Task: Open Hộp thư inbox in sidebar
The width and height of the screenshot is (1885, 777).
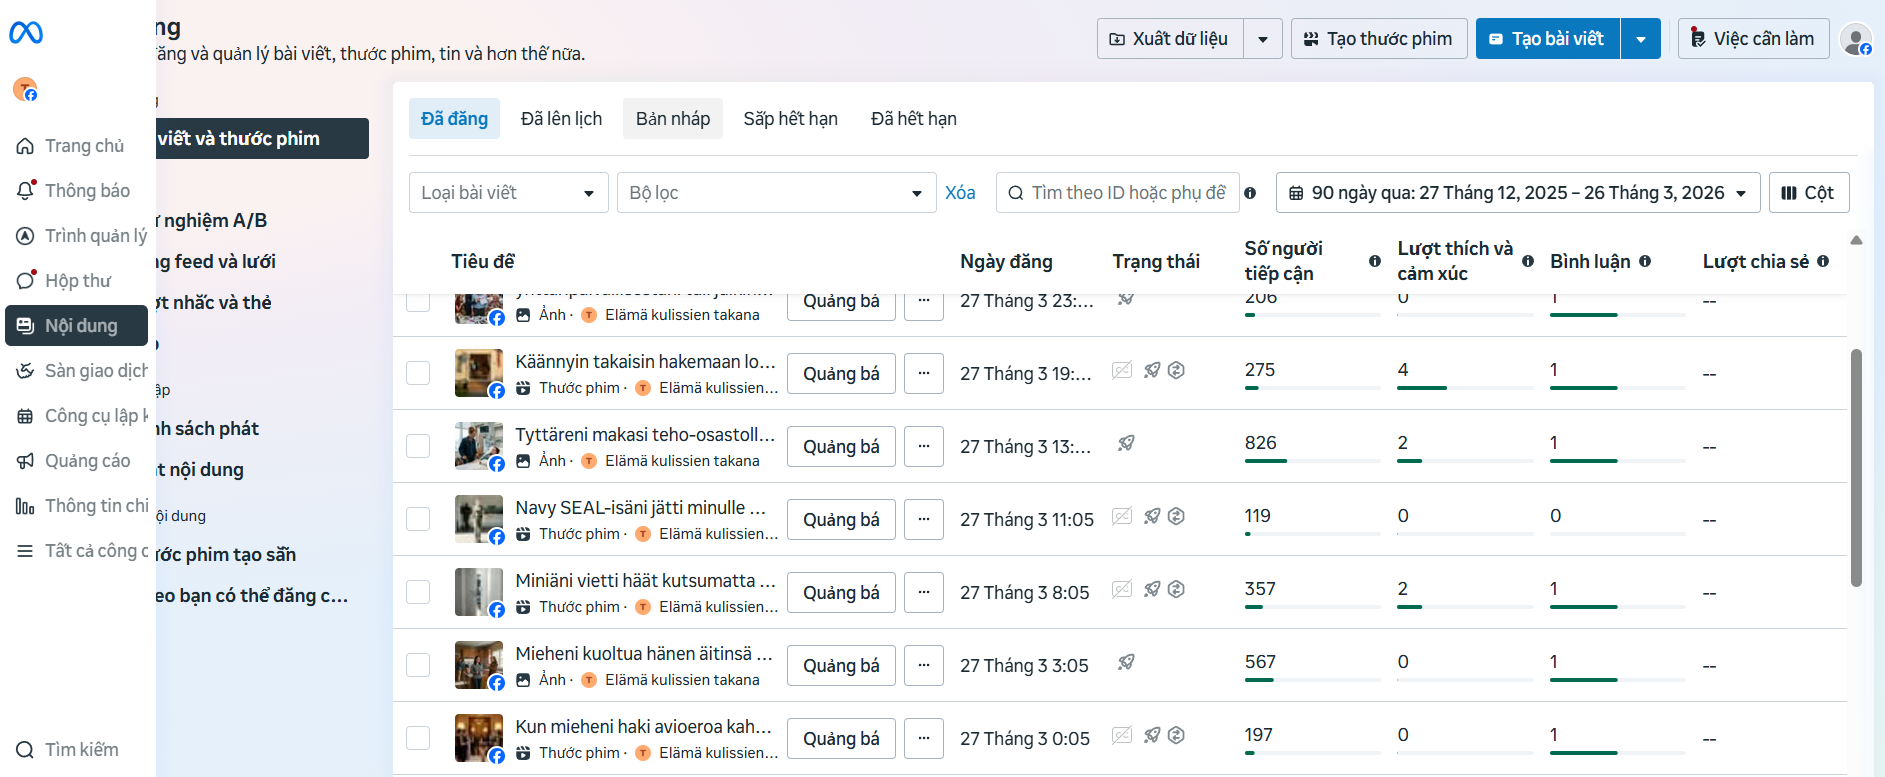Action: point(76,281)
